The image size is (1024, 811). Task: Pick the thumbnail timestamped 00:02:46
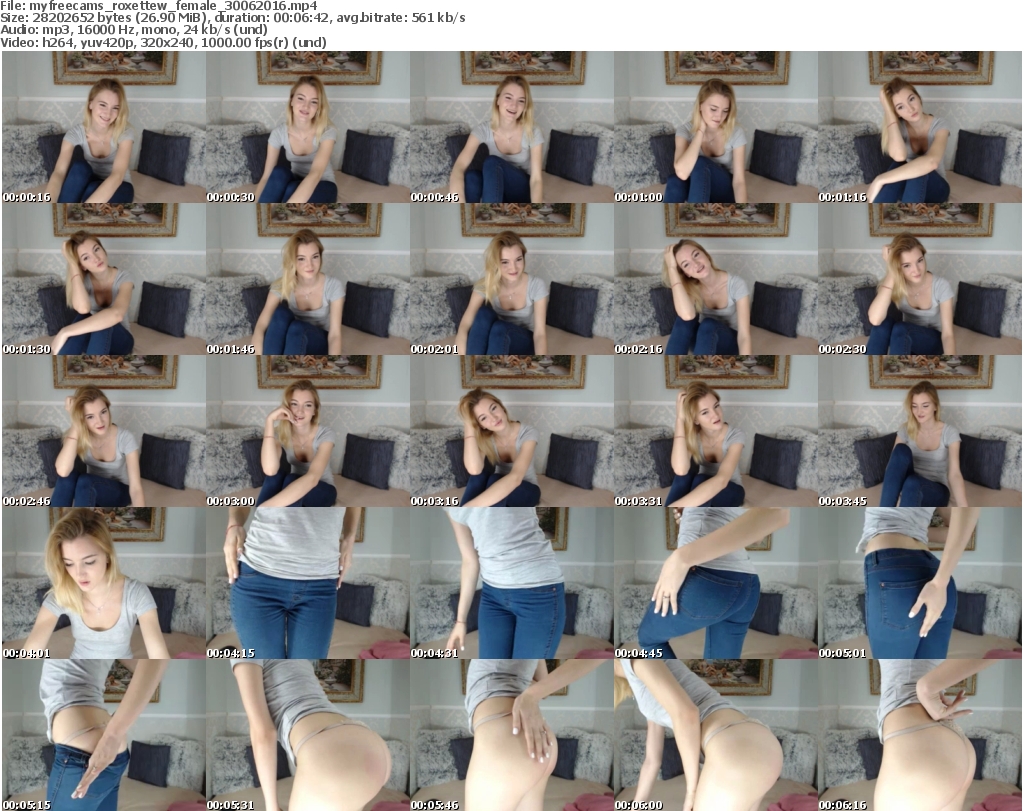(104, 431)
